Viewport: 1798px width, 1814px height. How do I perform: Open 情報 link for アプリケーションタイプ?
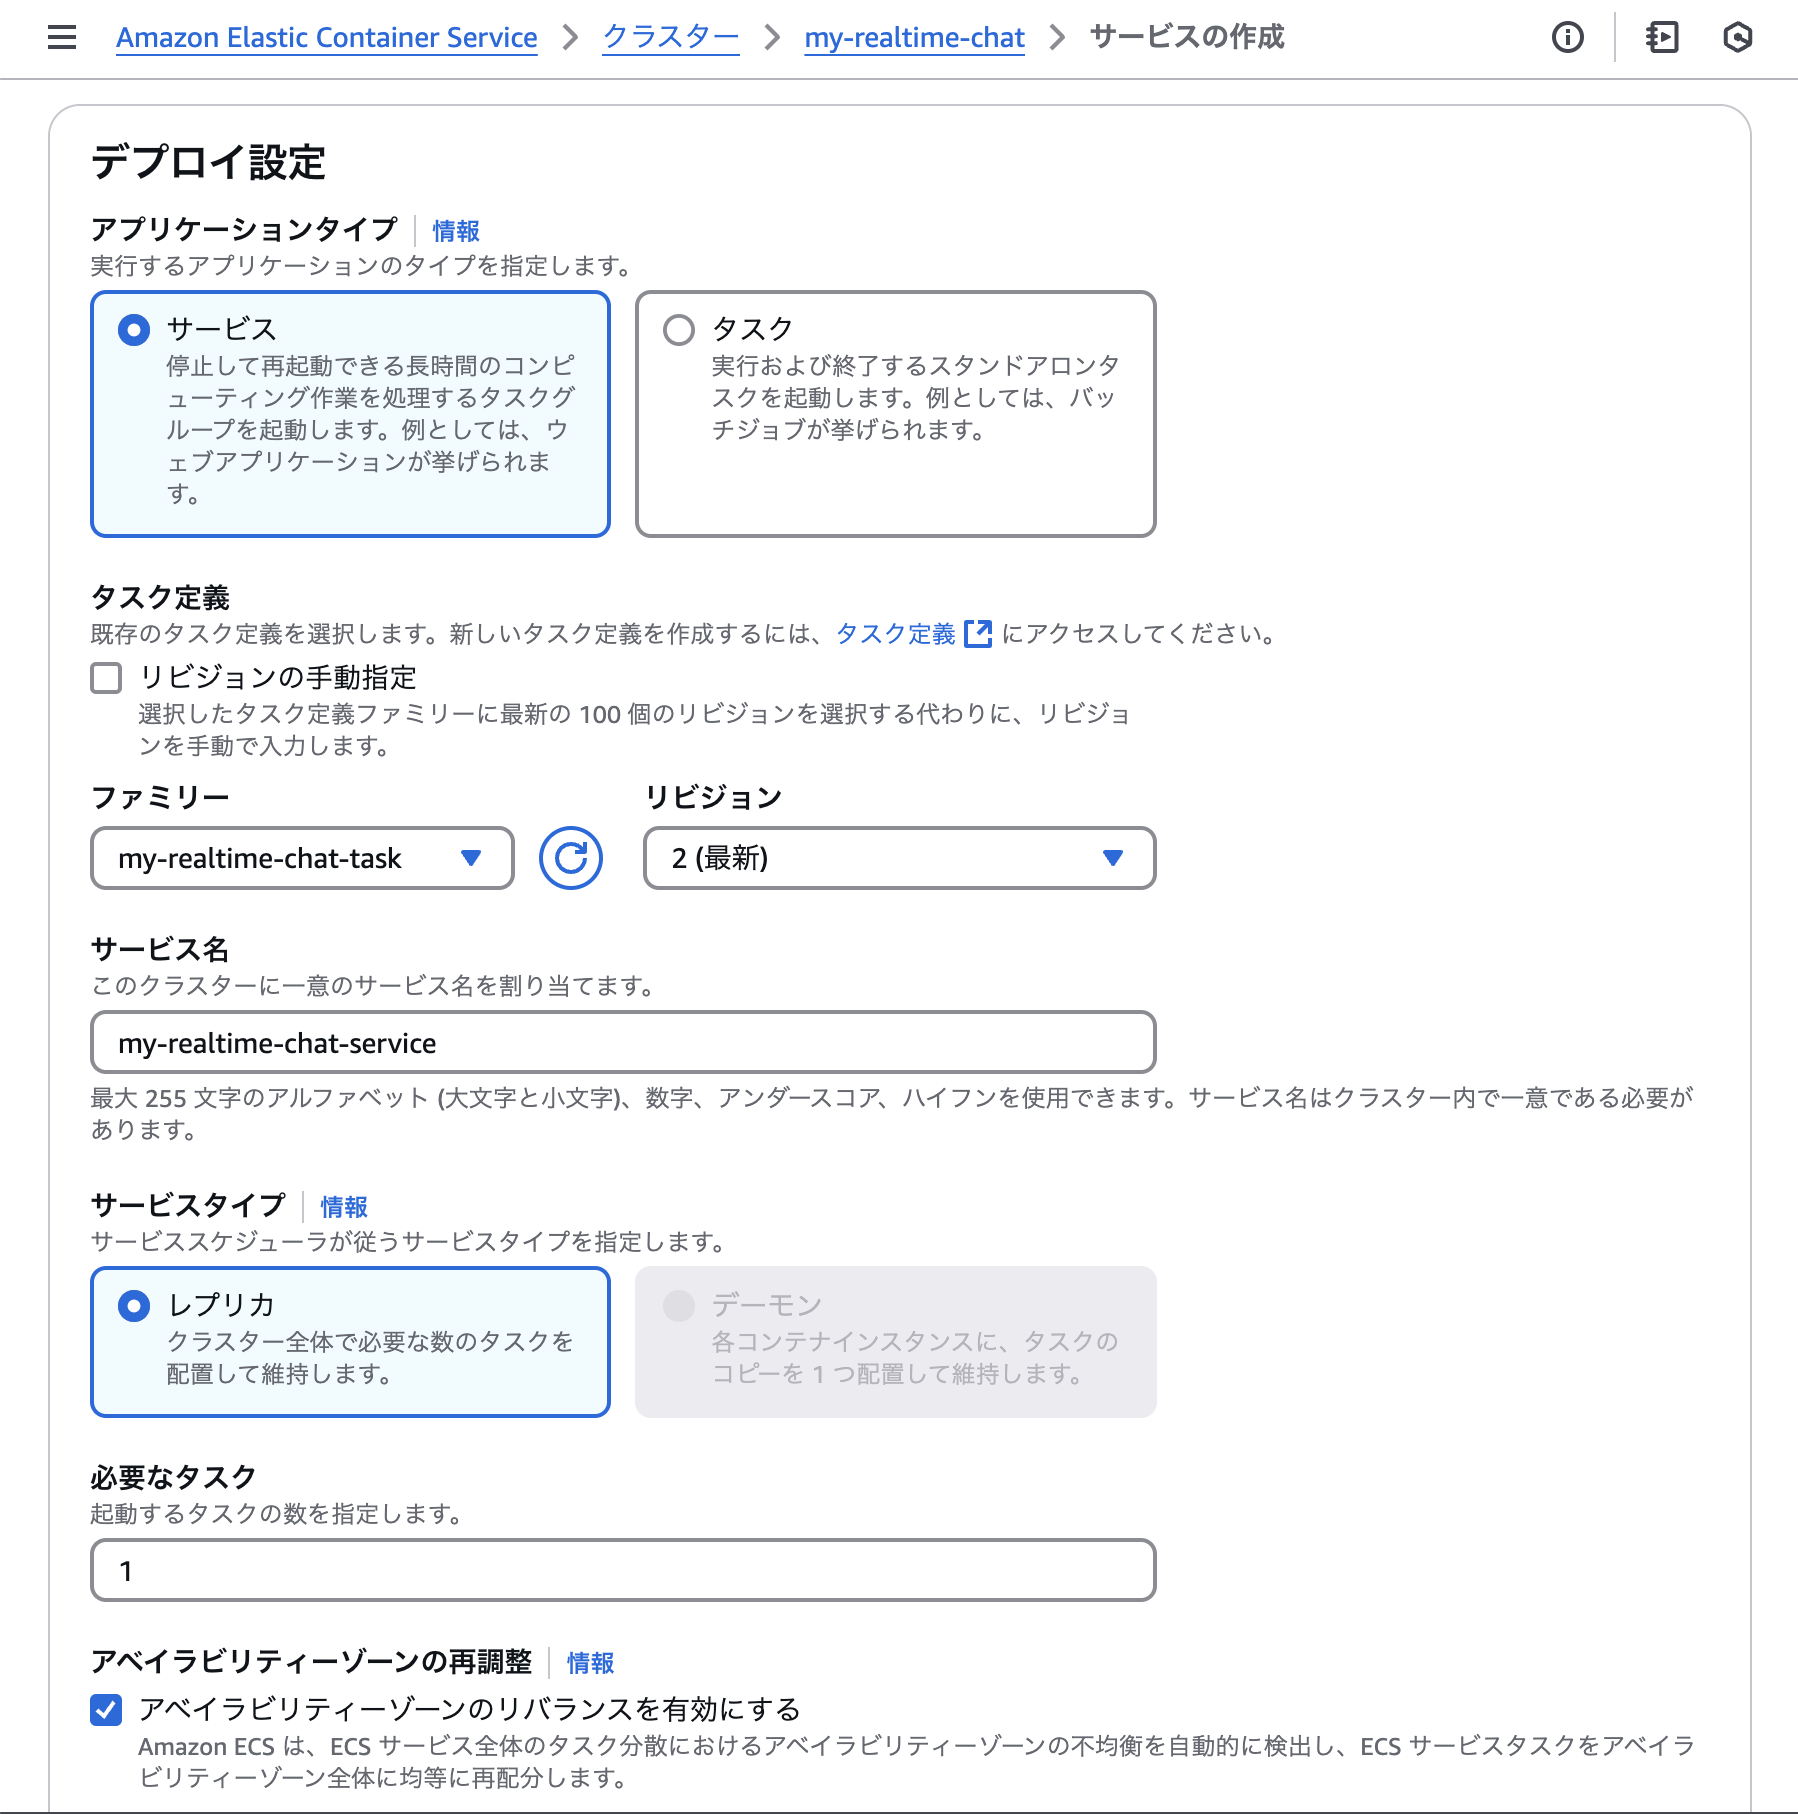(456, 231)
